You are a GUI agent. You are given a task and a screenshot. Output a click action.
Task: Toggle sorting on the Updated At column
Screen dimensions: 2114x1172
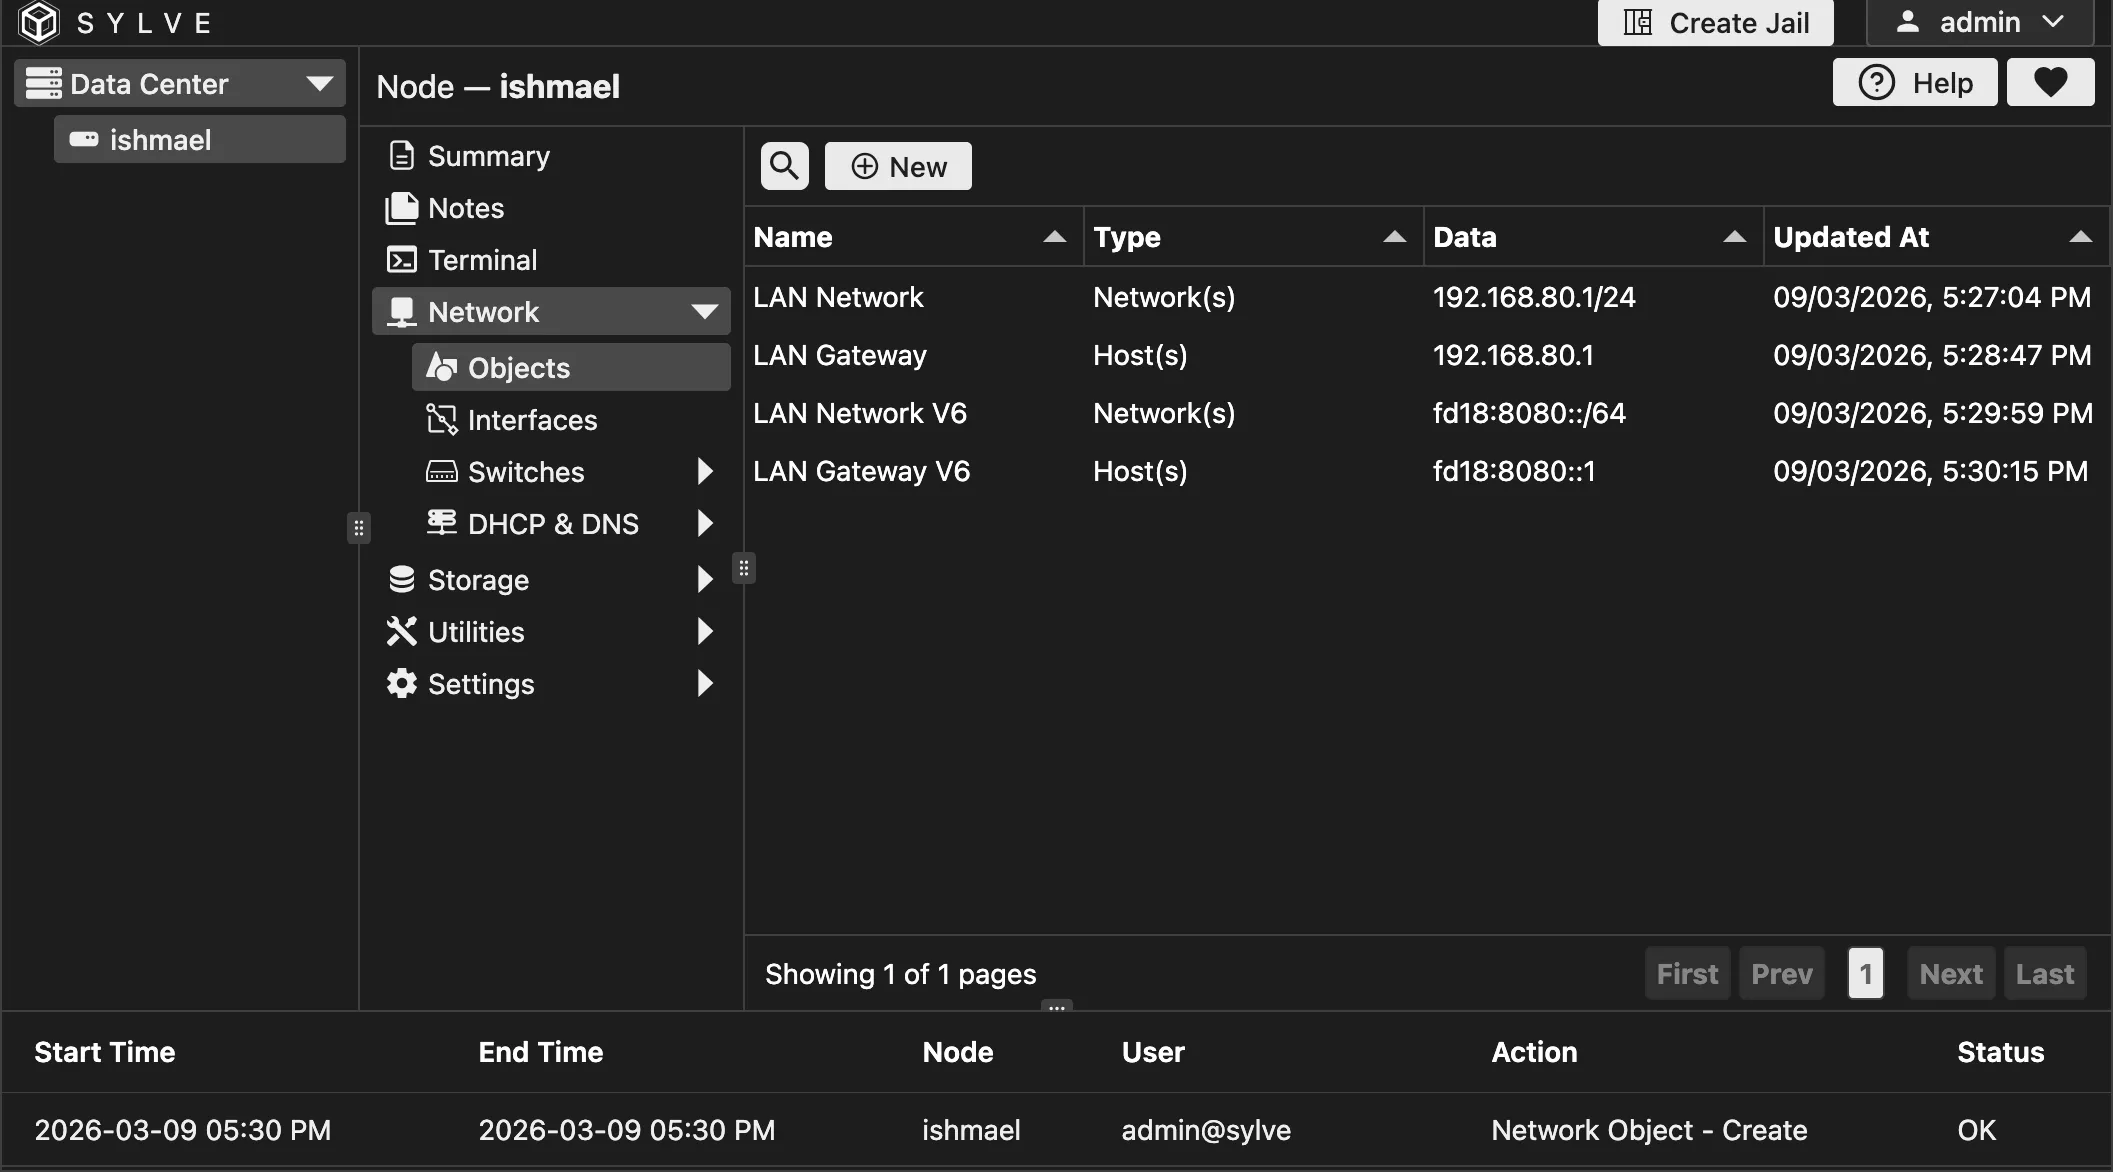[x=2080, y=237]
